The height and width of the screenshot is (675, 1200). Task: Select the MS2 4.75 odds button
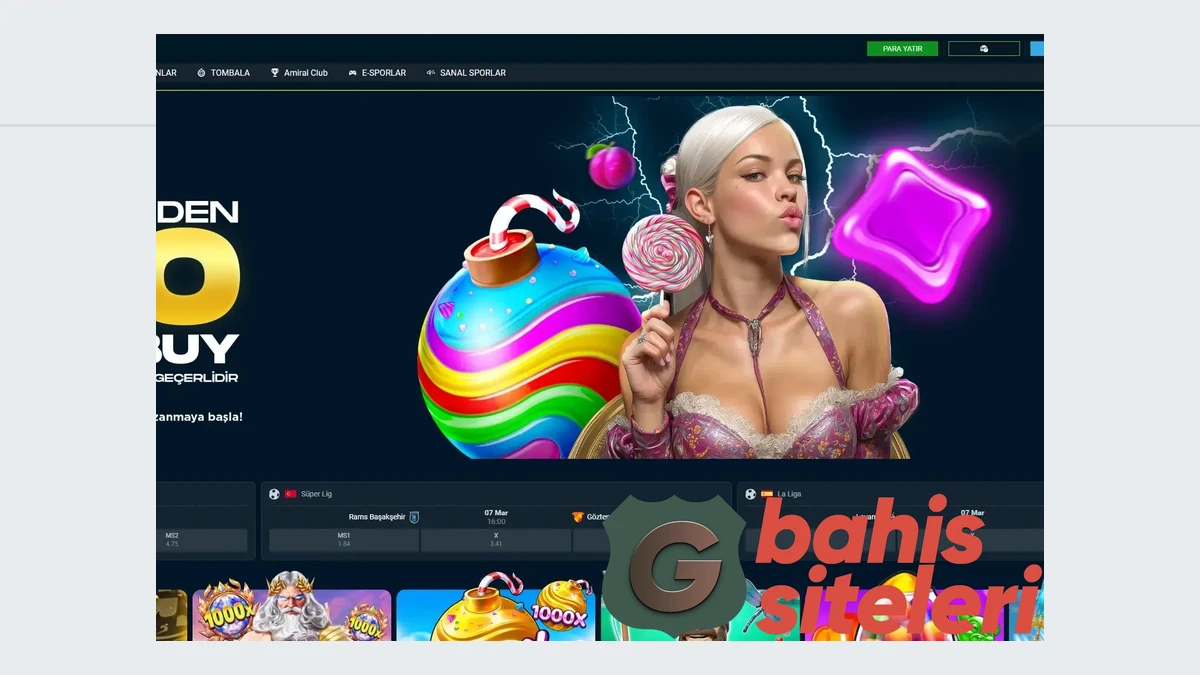coord(202,540)
